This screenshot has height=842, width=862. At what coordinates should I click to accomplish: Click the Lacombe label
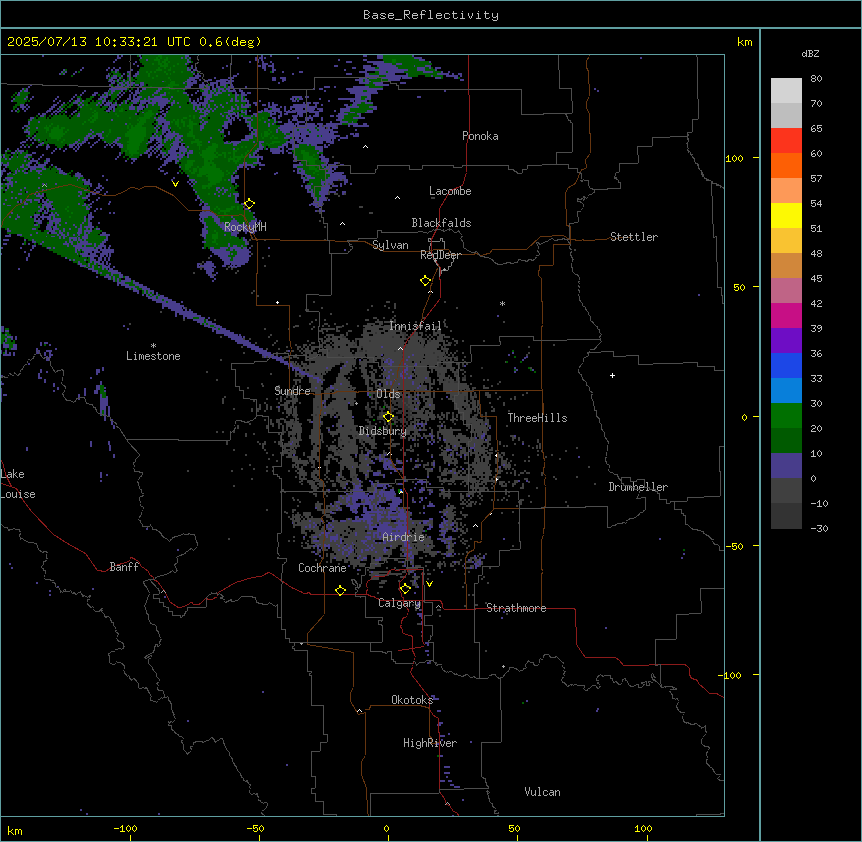pos(450,191)
